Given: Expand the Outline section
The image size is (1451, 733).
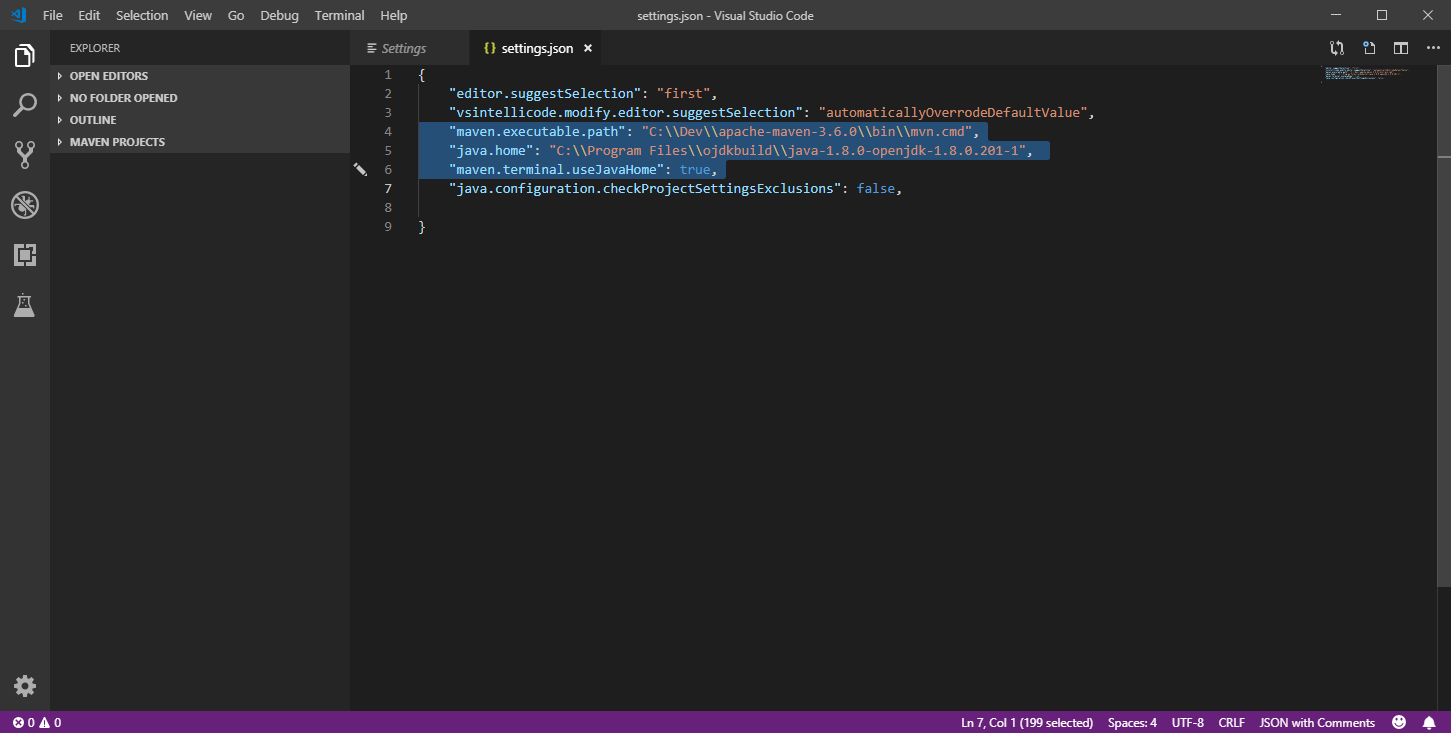Looking at the screenshot, I should click(200, 120).
